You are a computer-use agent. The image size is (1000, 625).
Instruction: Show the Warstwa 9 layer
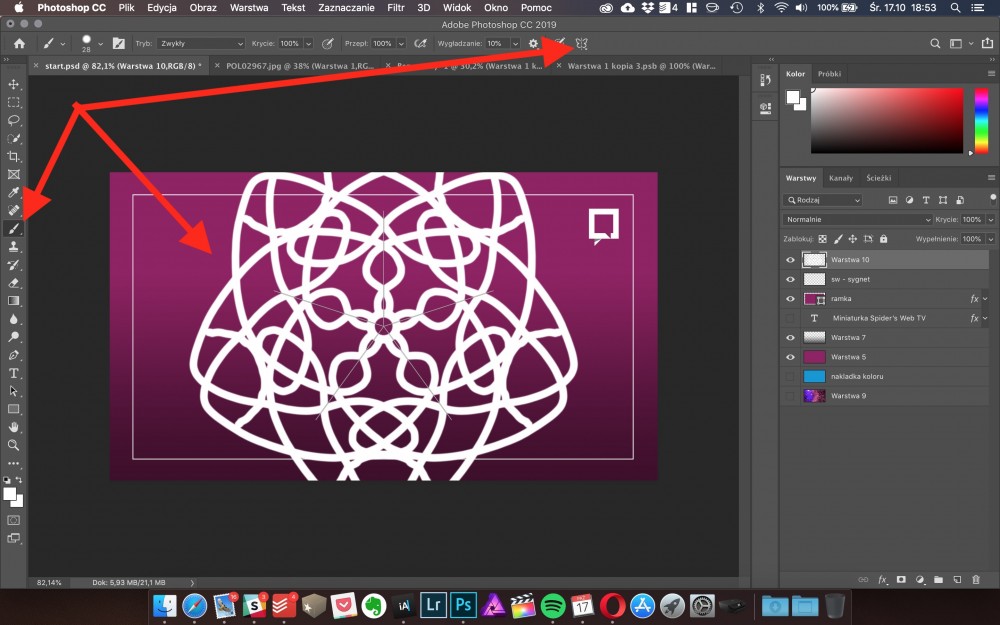[x=790, y=396]
